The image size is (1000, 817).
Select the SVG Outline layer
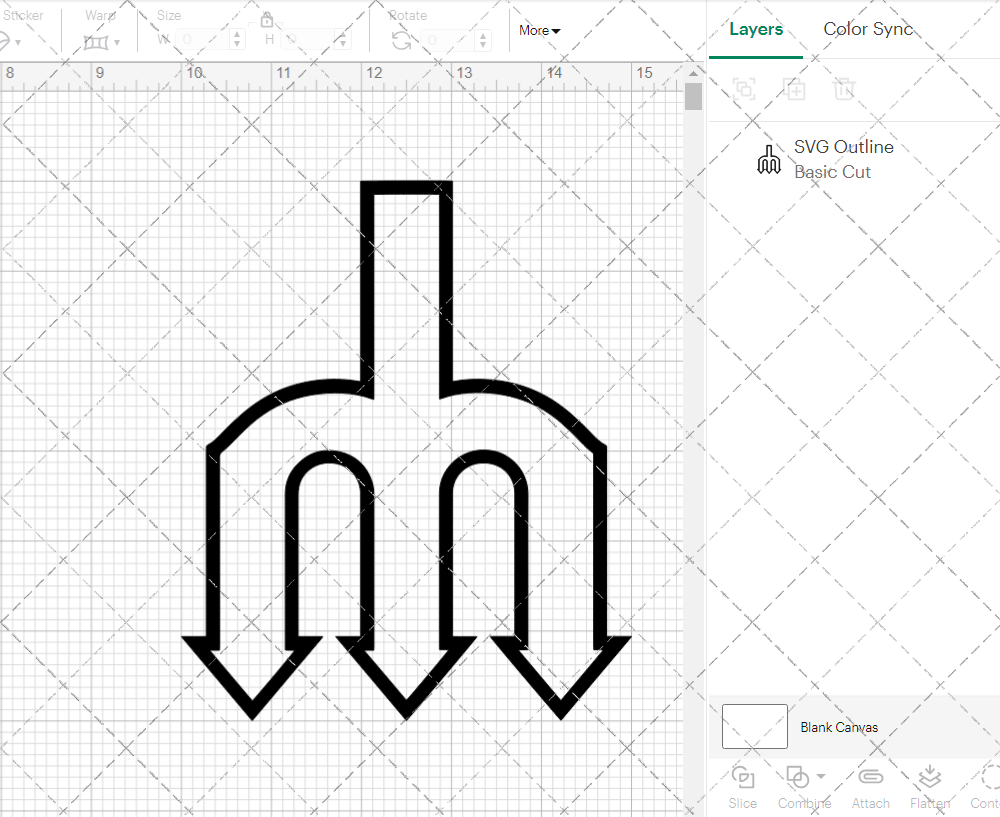843,159
